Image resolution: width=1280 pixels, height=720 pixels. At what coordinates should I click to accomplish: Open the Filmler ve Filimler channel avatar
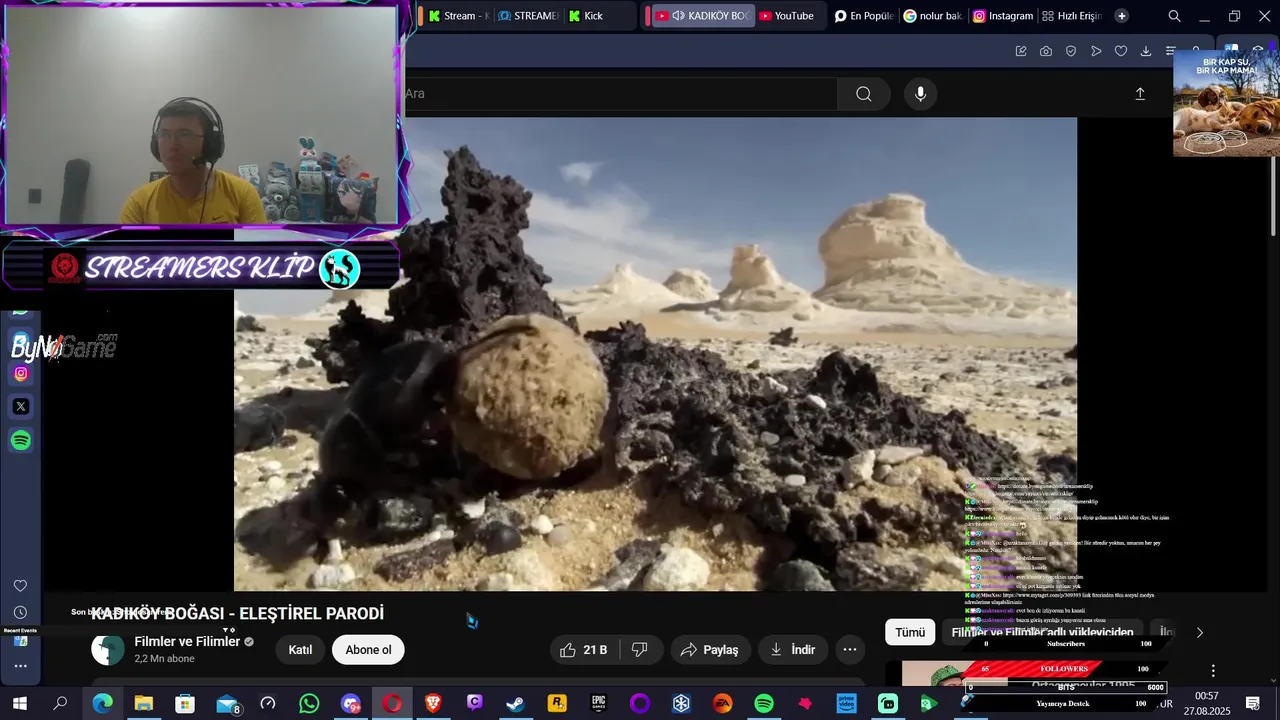108,650
